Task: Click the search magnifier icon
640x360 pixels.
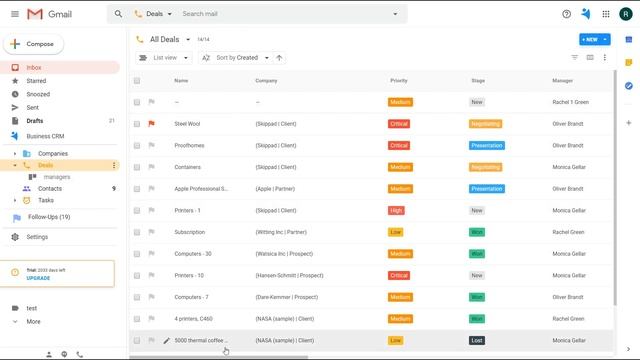Action: [x=118, y=14]
